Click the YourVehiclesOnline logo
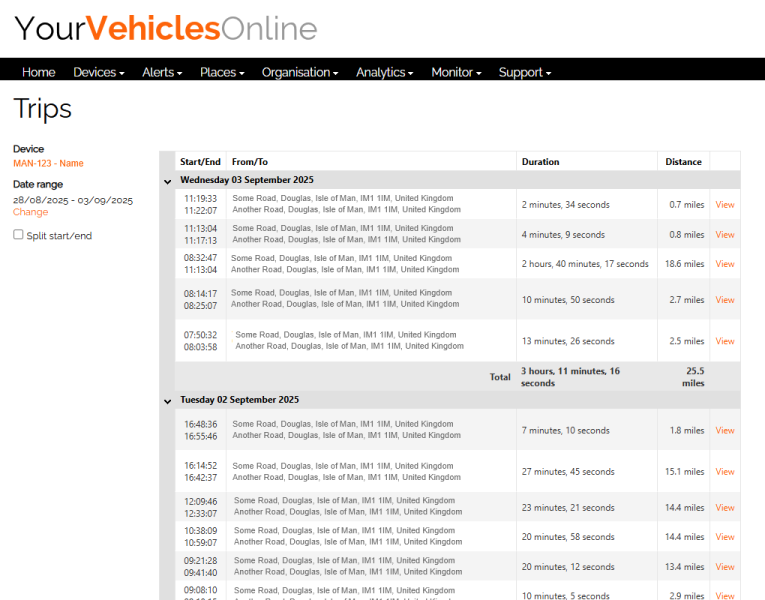Image resolution: width=765 pixels, height=600 pixels. [165, 29]
